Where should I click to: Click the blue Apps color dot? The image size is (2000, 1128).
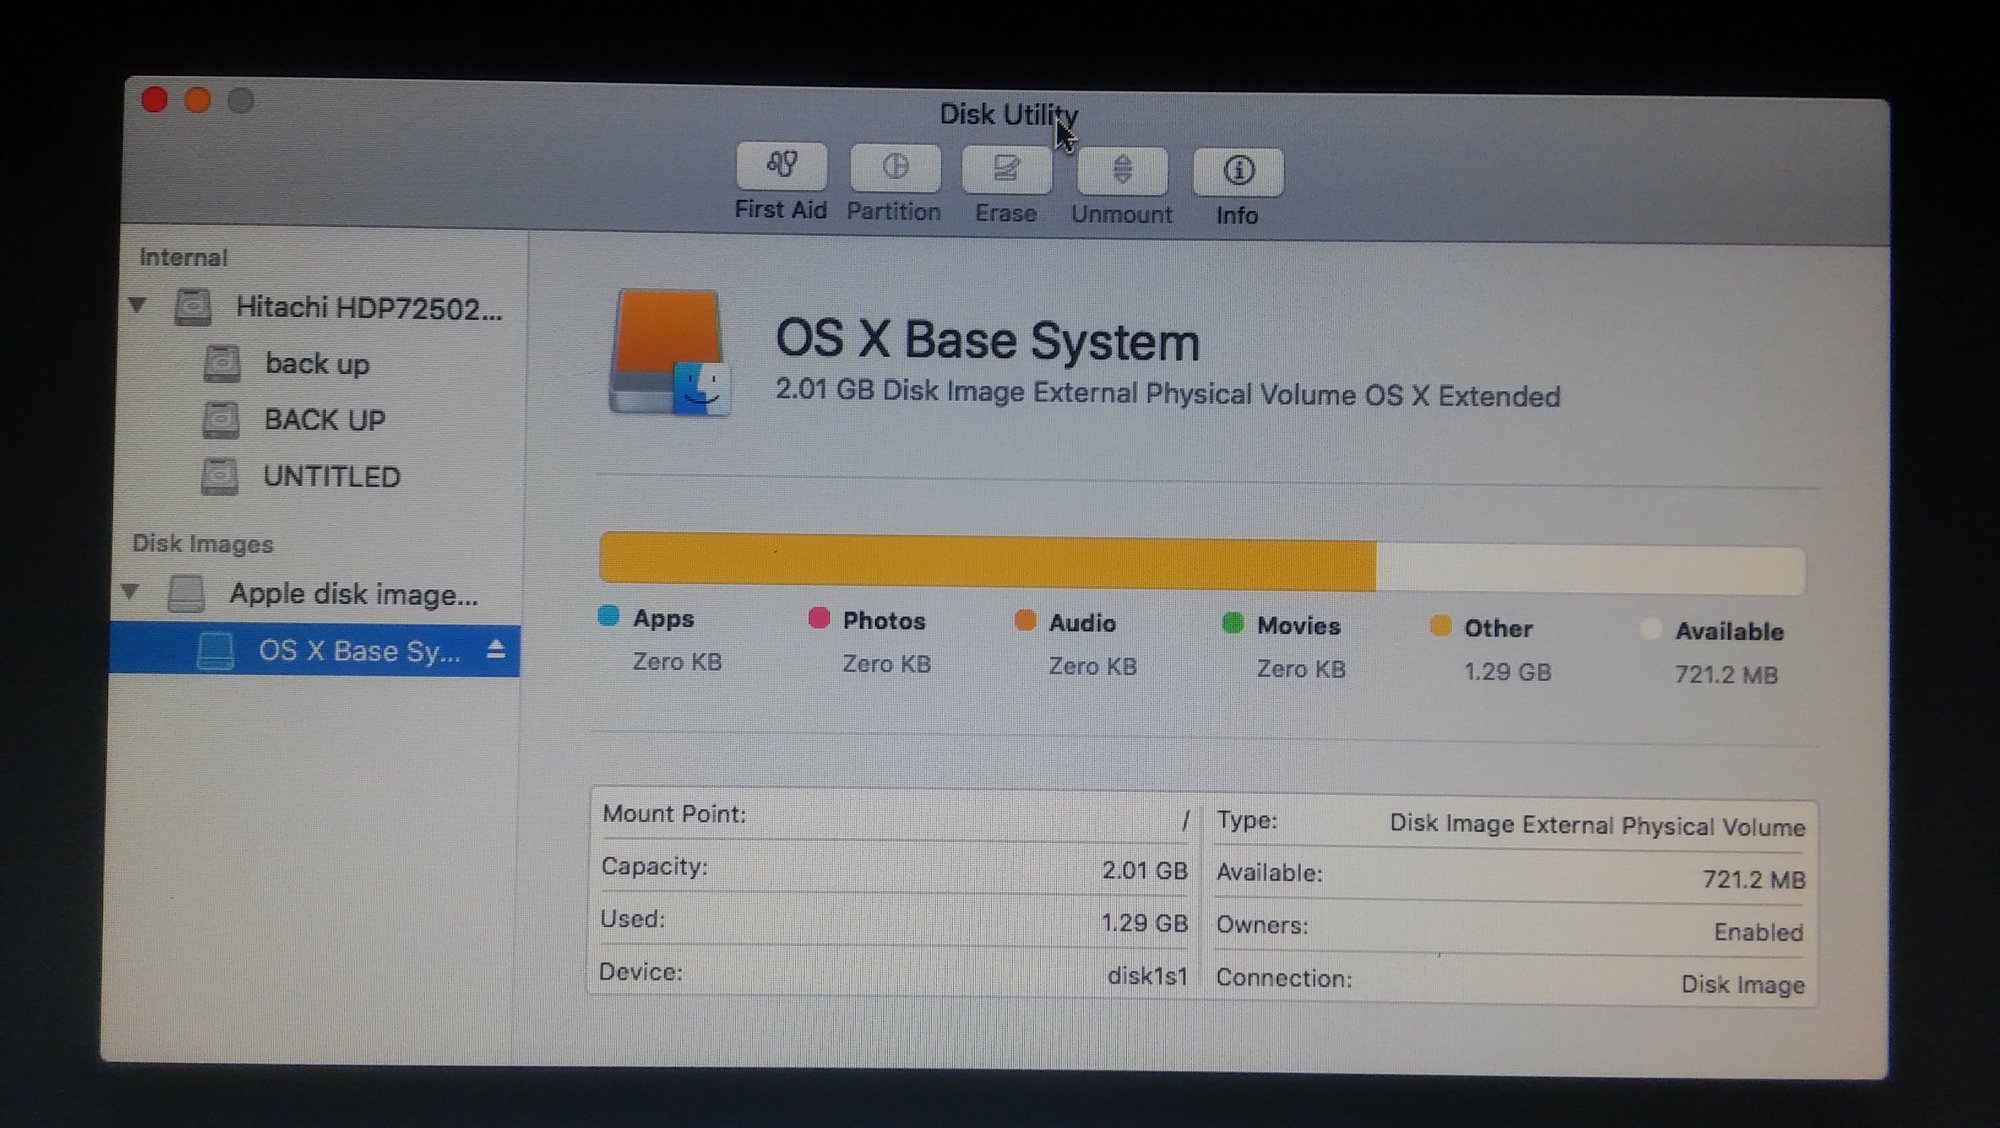(x=608, y=615)
